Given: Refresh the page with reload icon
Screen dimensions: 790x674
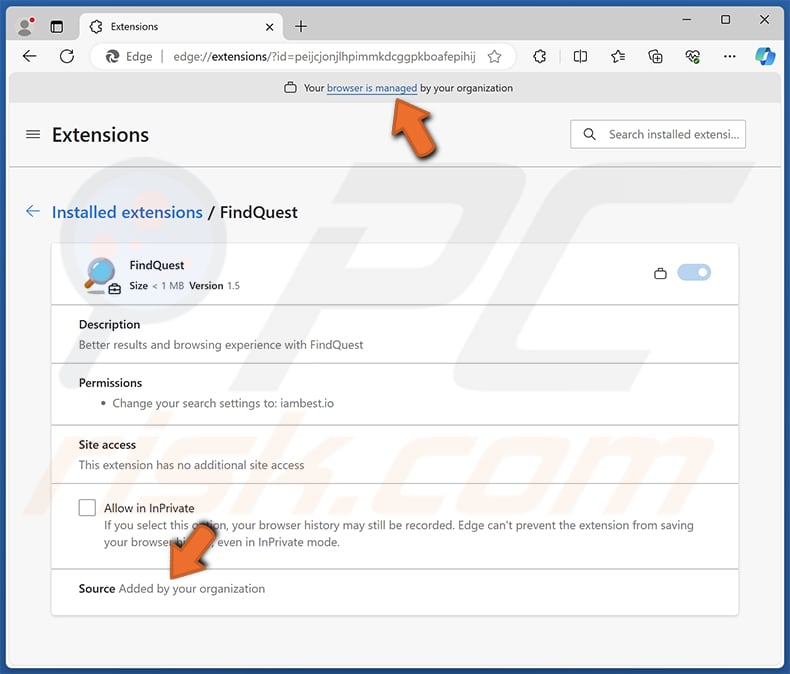Looking at the screenshot, I should (68, 56).
